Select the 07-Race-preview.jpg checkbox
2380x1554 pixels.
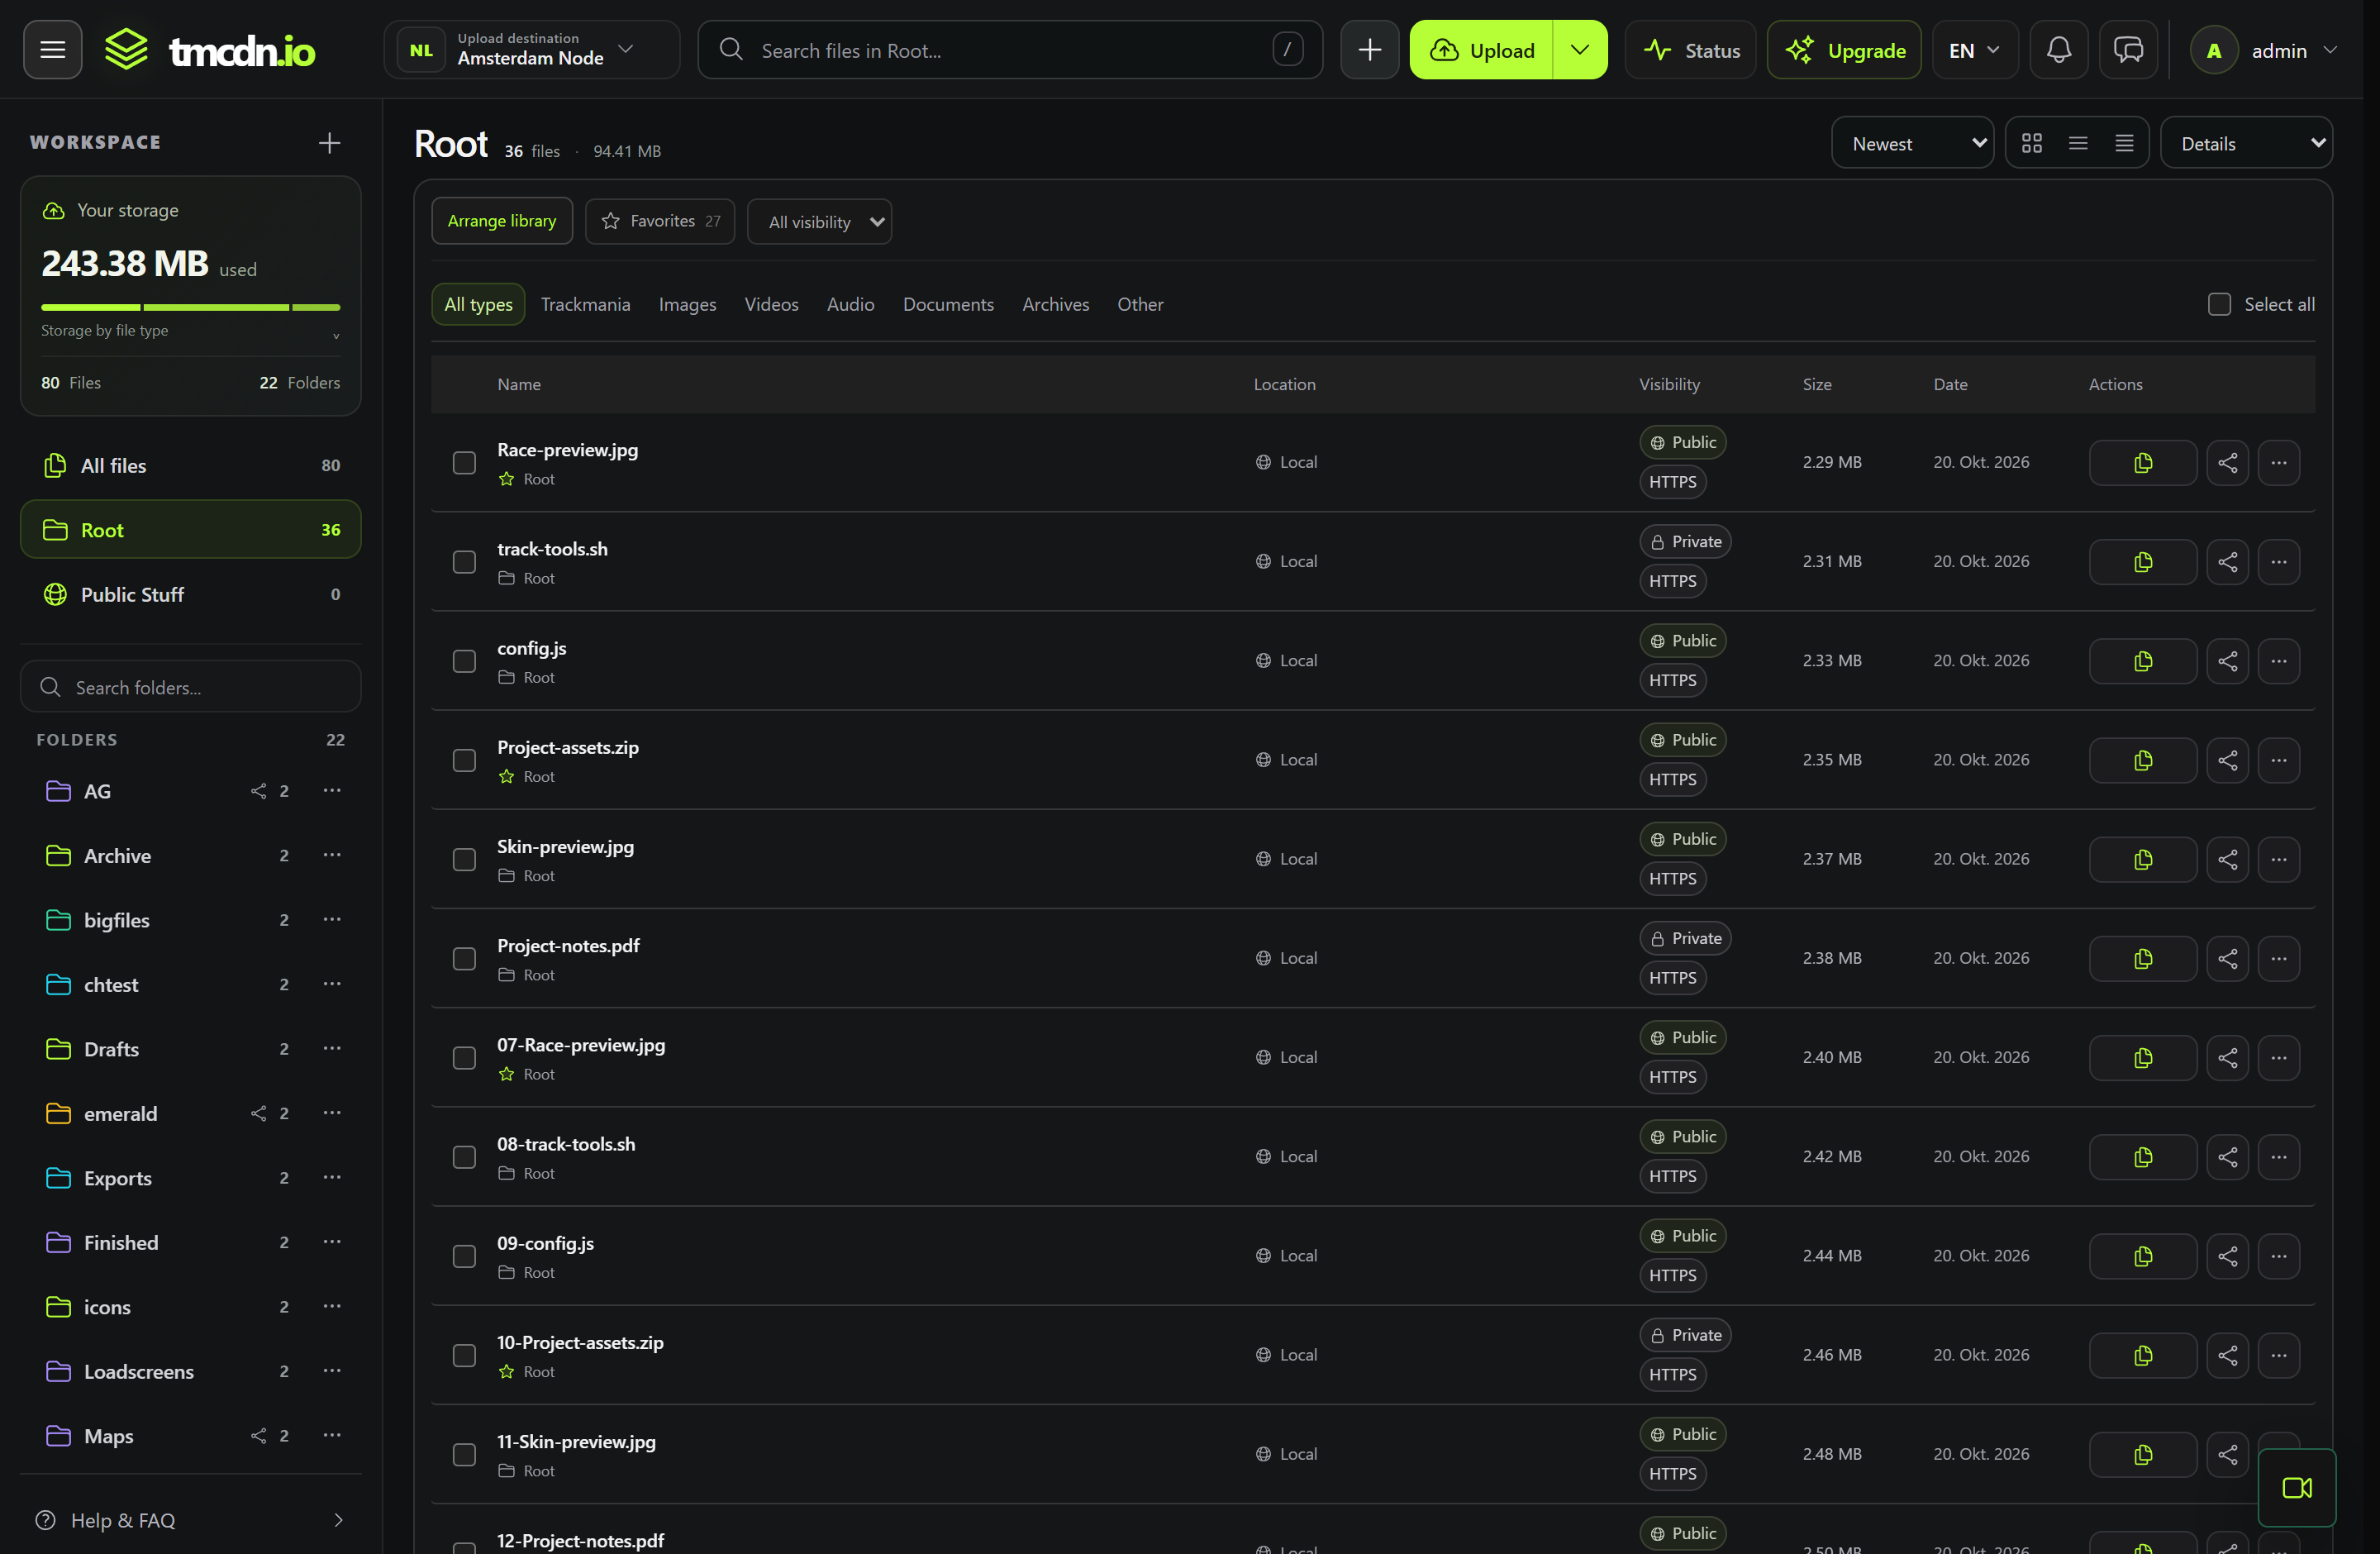coord(464,1057)
